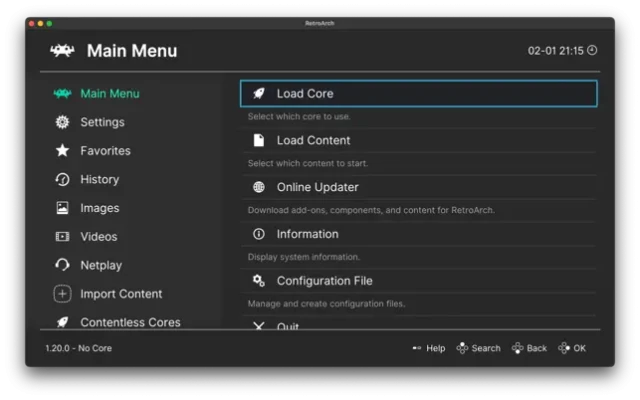Click the OK gamepad glyph icon
Viewport: 640px width, 400px height.
564,348
